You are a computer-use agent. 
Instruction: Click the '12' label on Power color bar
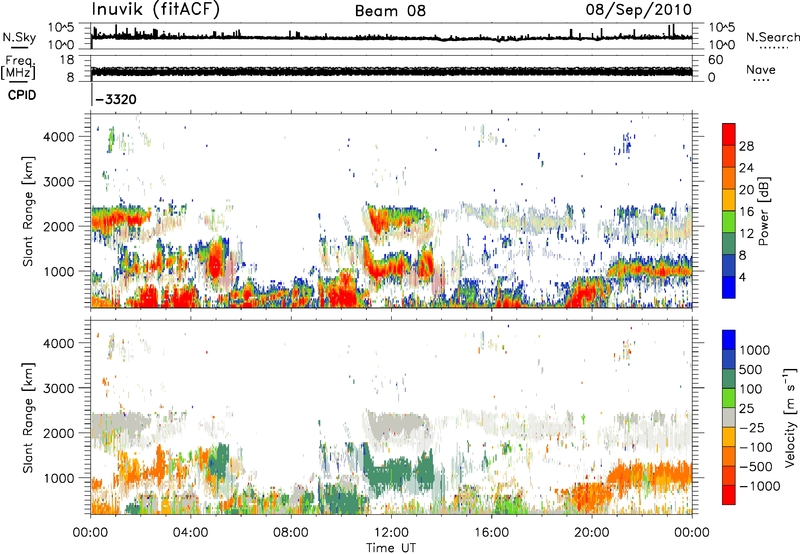(x=746, y=234)
